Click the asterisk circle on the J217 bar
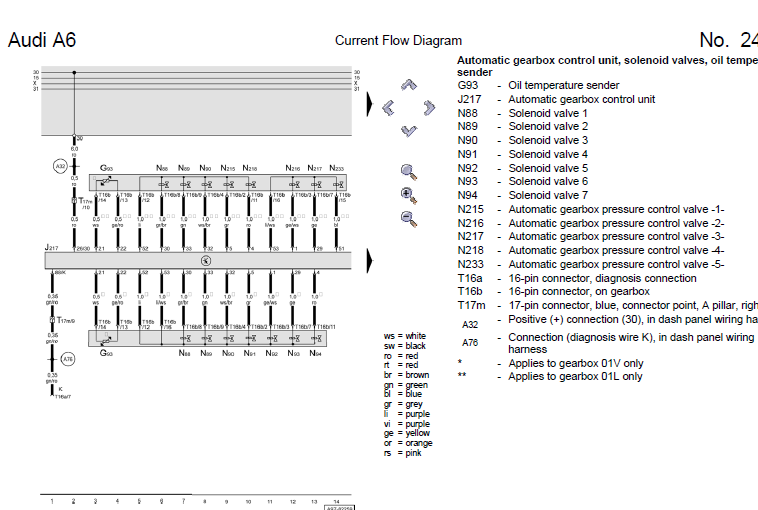This screenshot has height=510, width=758. 205,261
